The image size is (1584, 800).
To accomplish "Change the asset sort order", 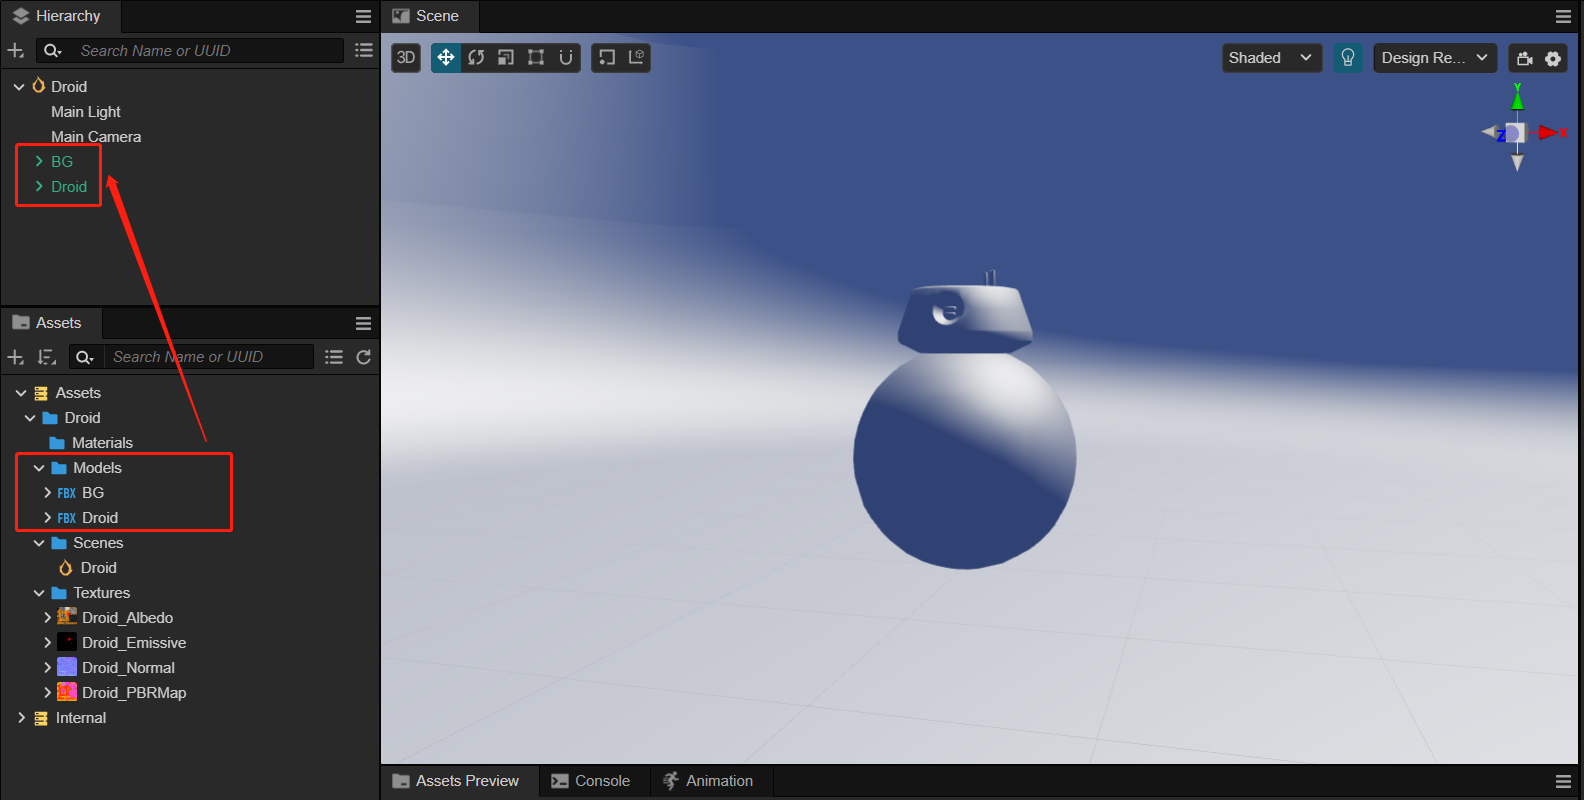I will tap(47, 357).
